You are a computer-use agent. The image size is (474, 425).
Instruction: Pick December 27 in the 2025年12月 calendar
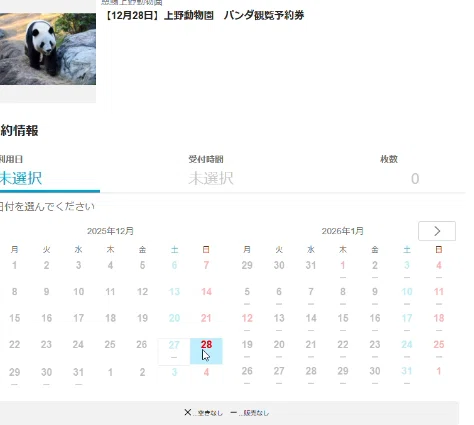[174, 351]
